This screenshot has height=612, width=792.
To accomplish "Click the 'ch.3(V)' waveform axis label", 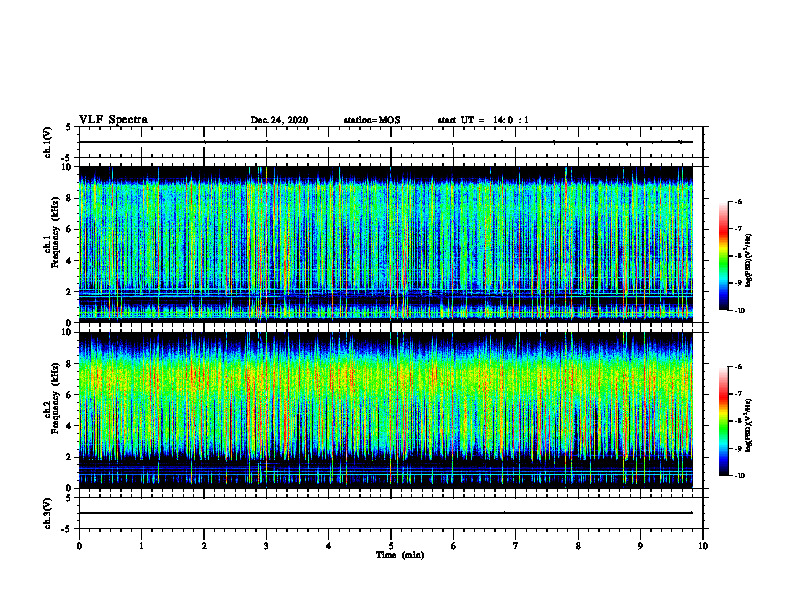I will (x=47, y=513).
